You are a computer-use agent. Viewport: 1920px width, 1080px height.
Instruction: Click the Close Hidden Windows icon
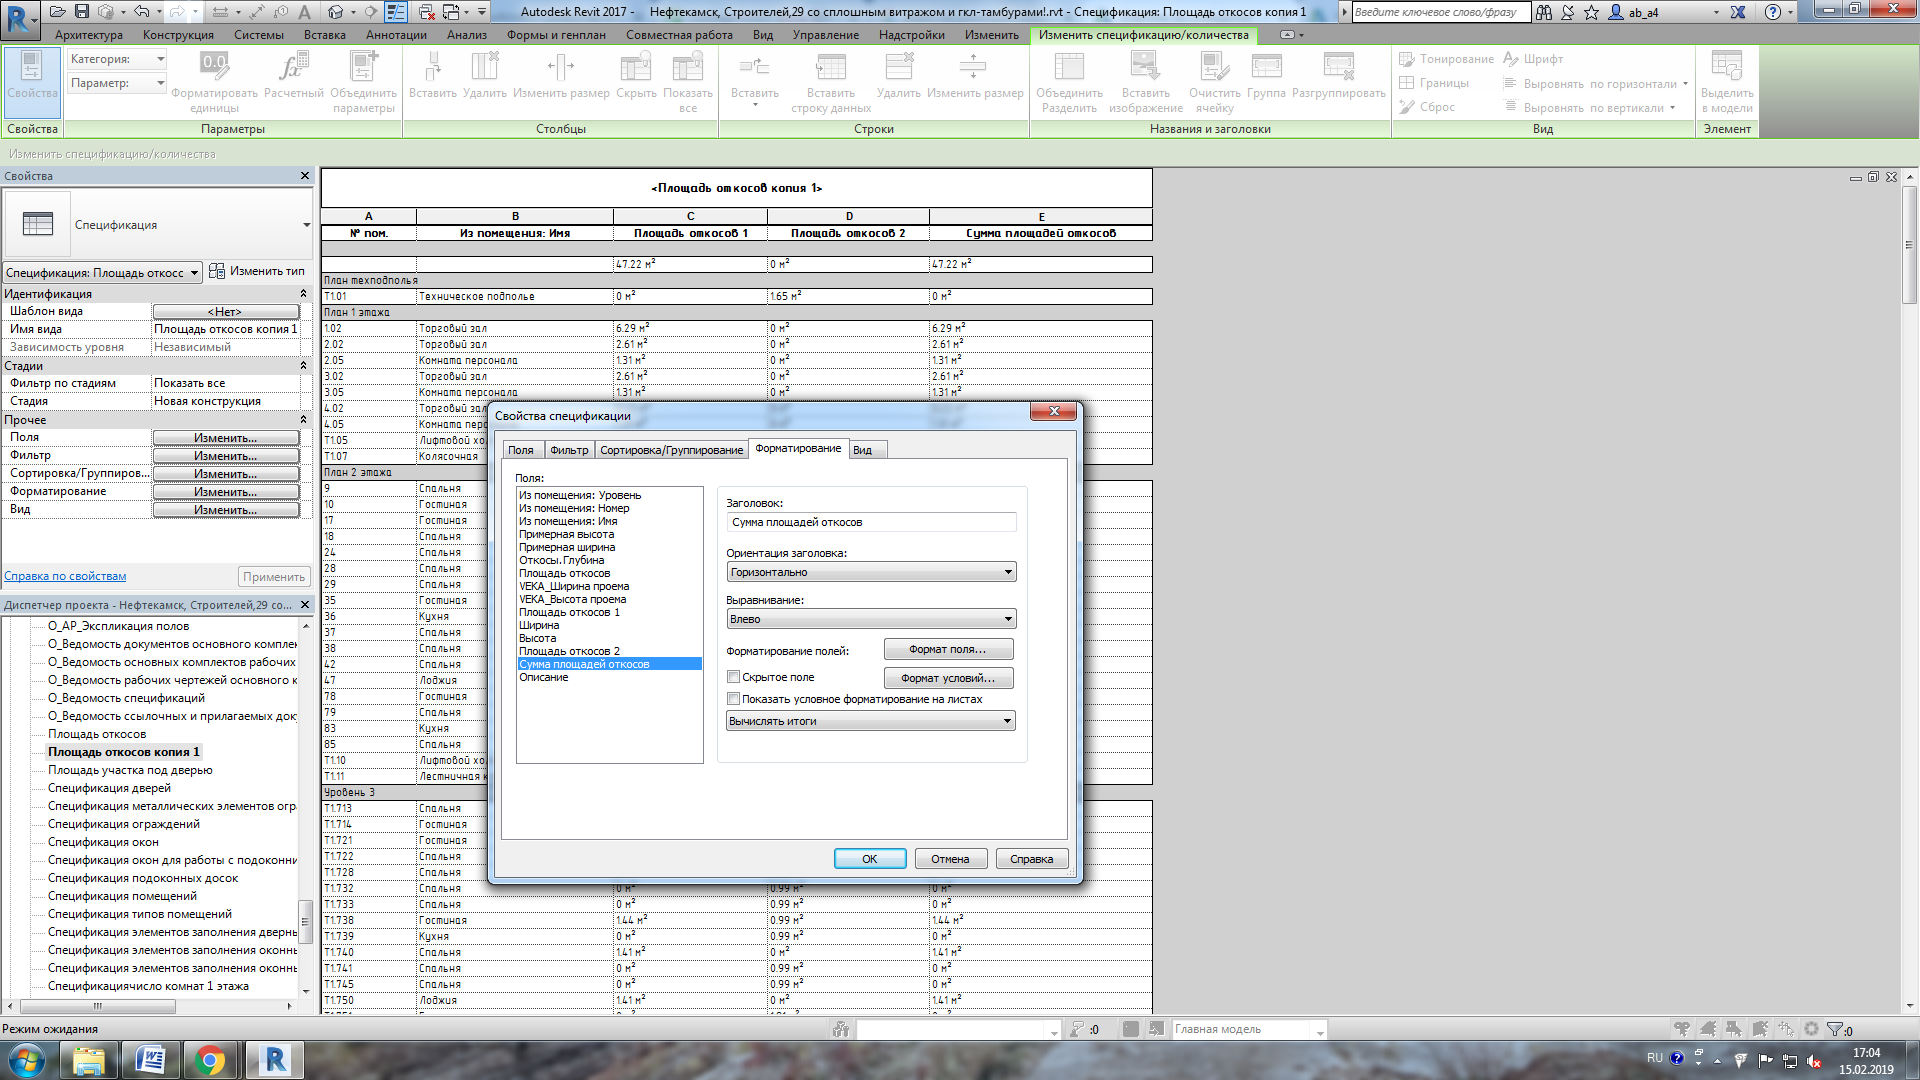(427, 11)
